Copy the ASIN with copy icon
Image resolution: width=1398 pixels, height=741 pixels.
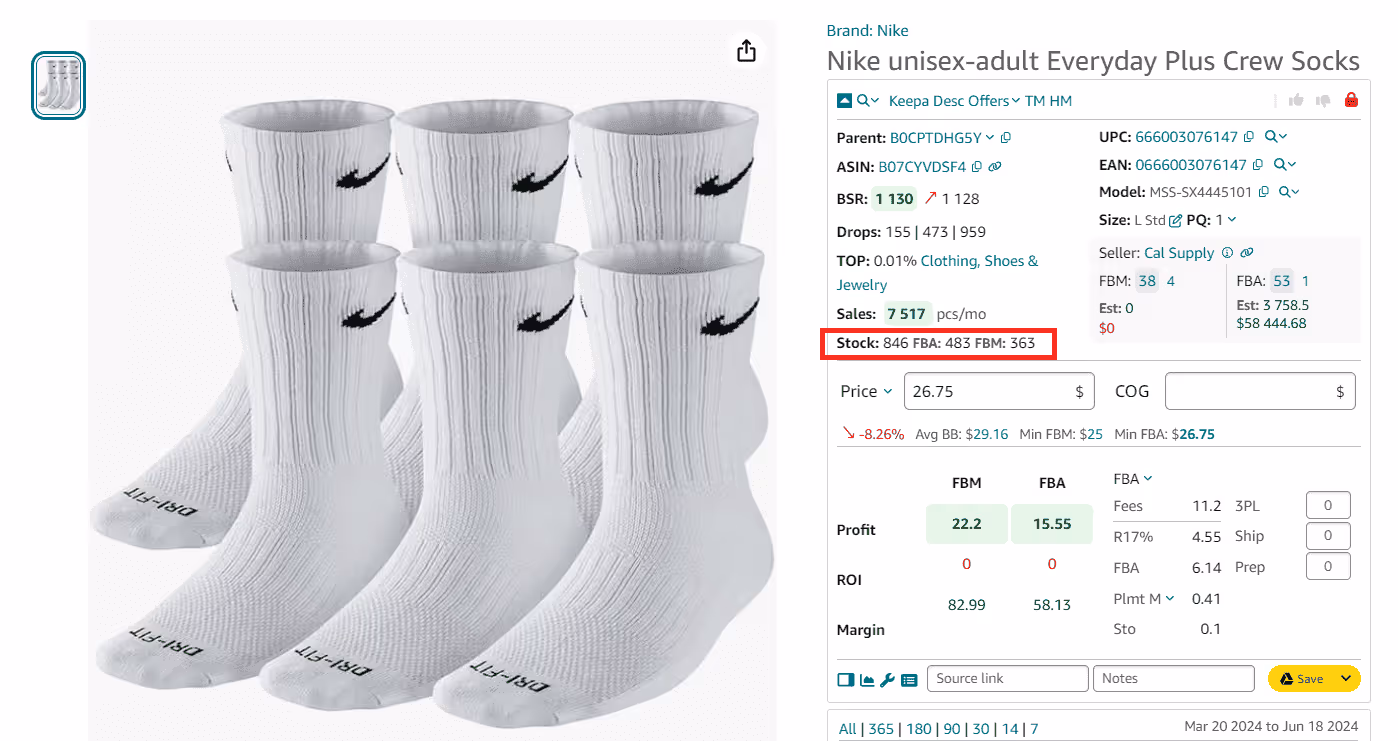977,167
